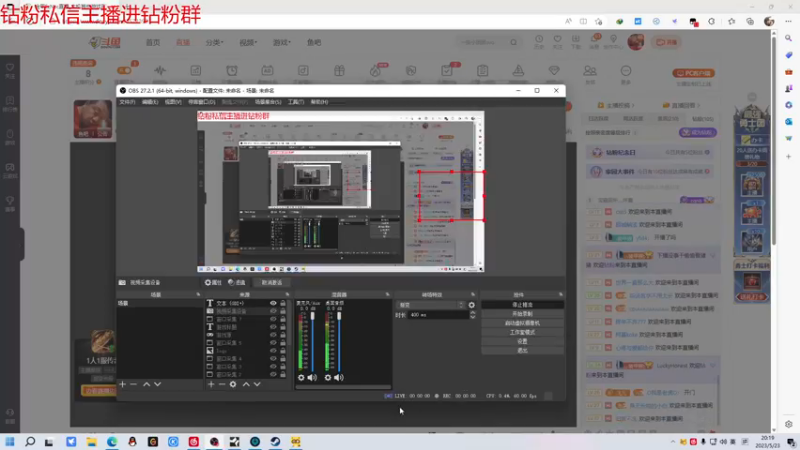Click the warning triangle icon in Douyu toolbar
Viewport: 800px width, 450px height.
tap(518, 71)
